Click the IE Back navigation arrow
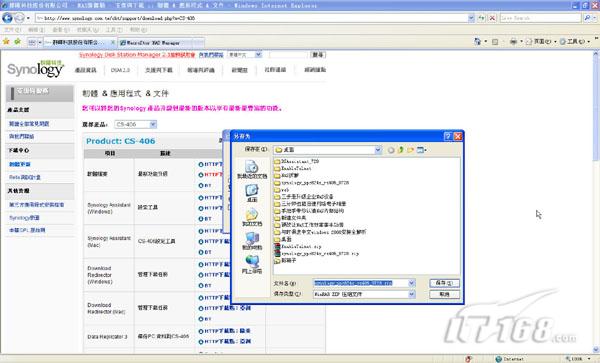 coord(7,18)
